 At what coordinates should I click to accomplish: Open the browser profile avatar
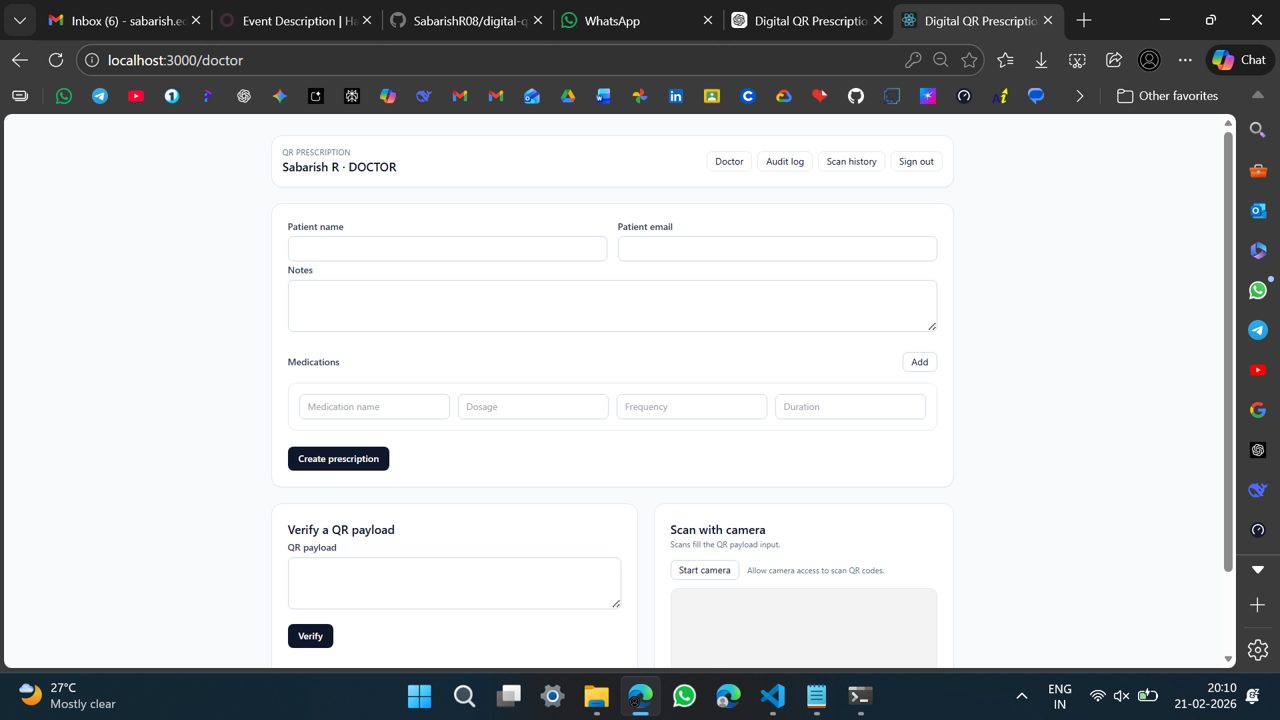(x=1149, y=60)
